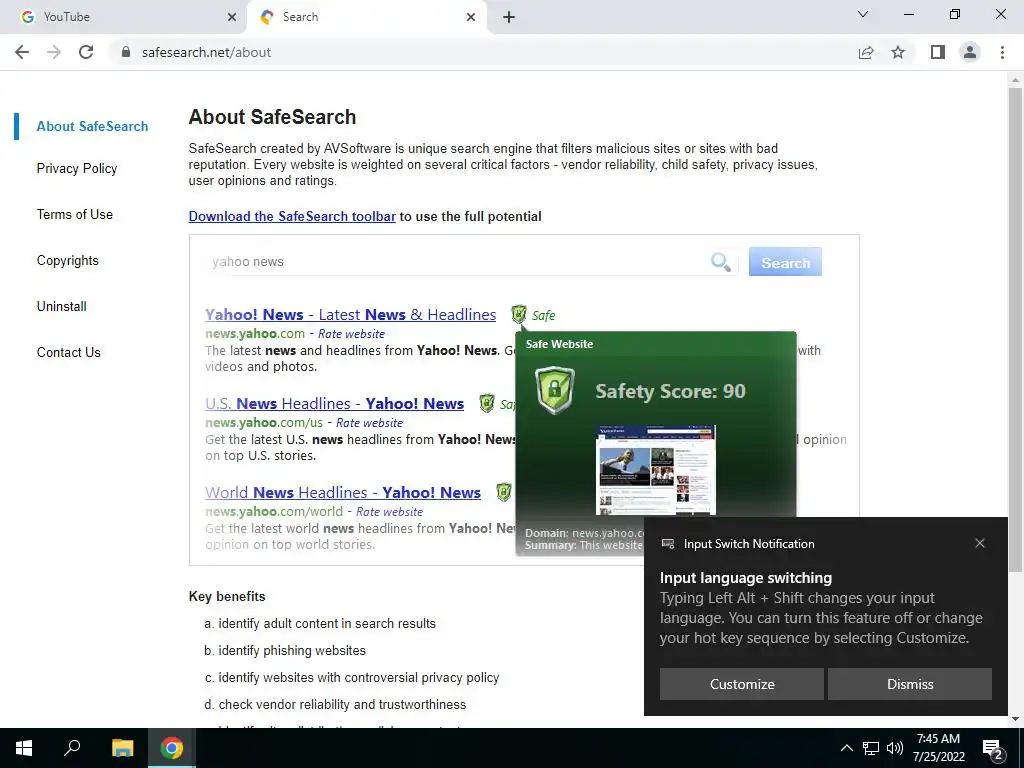1024x768 pixels.
Task: Click the Customize button in notification
Action: [742, 684]
